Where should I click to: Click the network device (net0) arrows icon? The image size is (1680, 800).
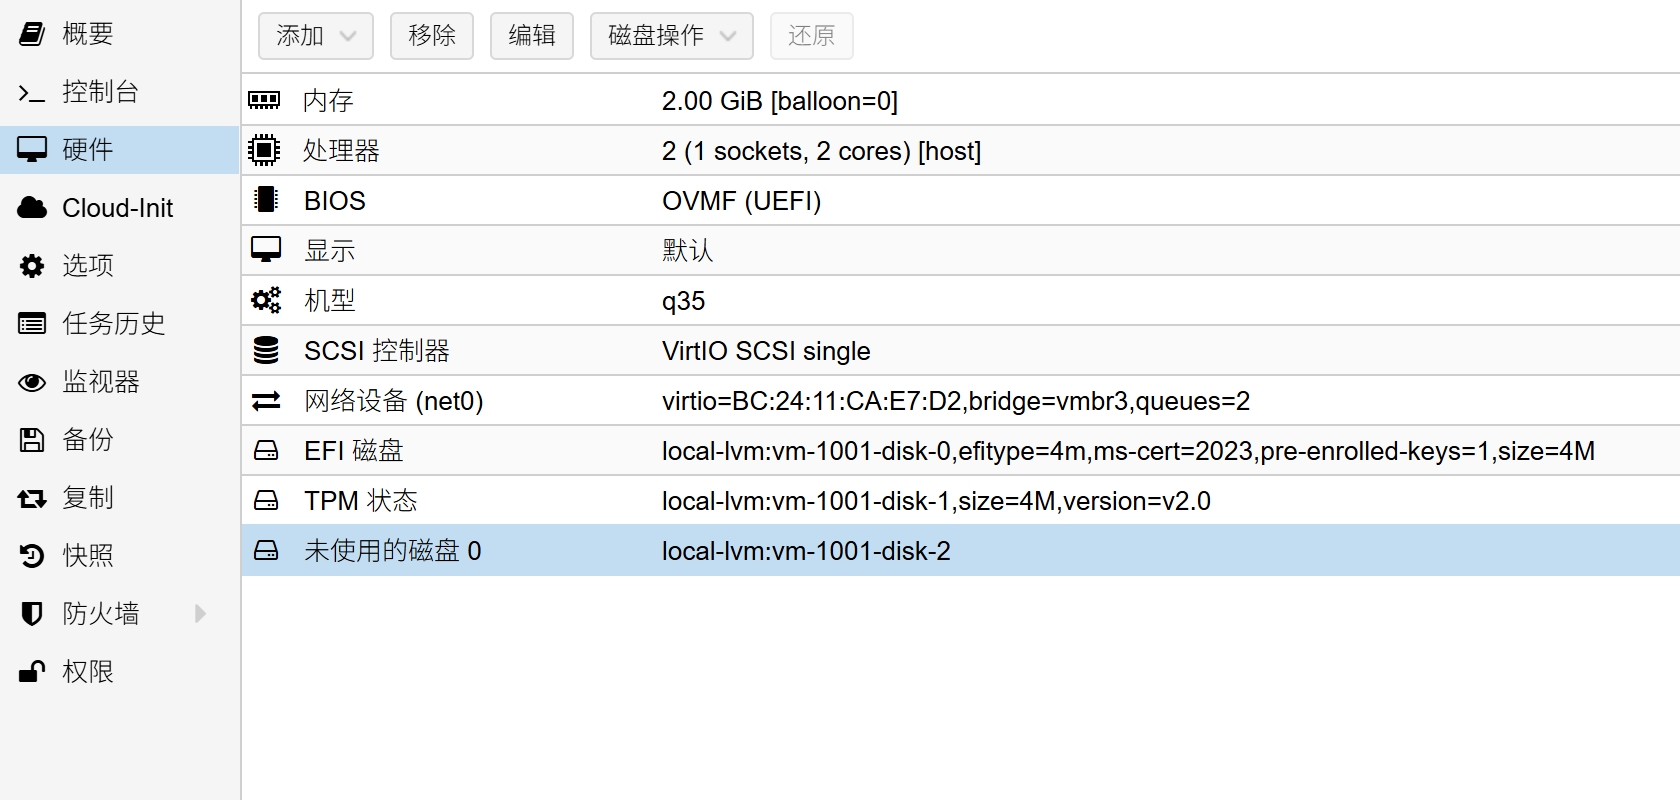266,400
